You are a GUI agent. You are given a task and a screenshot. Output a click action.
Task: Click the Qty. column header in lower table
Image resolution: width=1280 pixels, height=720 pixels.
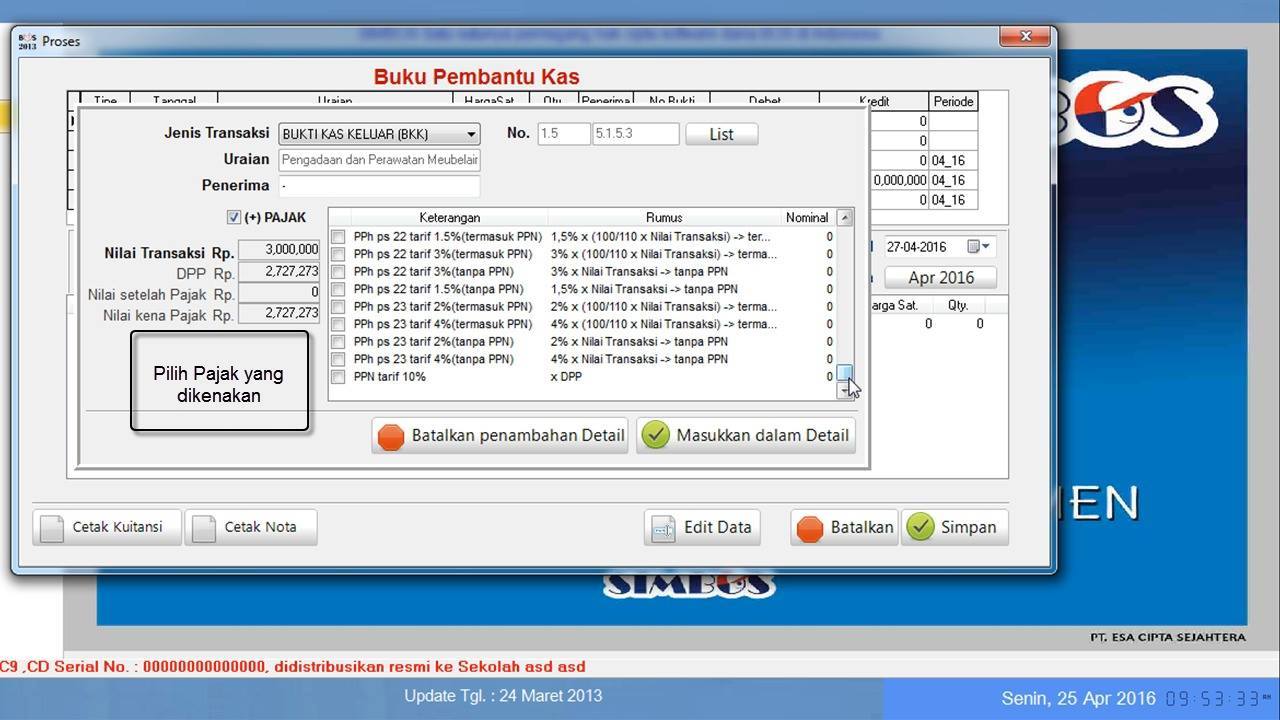point(958,305)
